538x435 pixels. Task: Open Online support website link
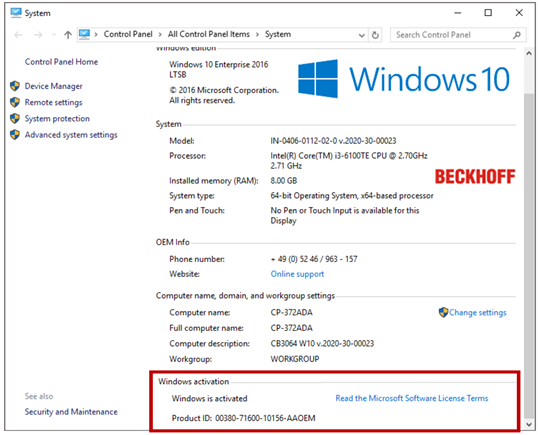pos(297,274)
